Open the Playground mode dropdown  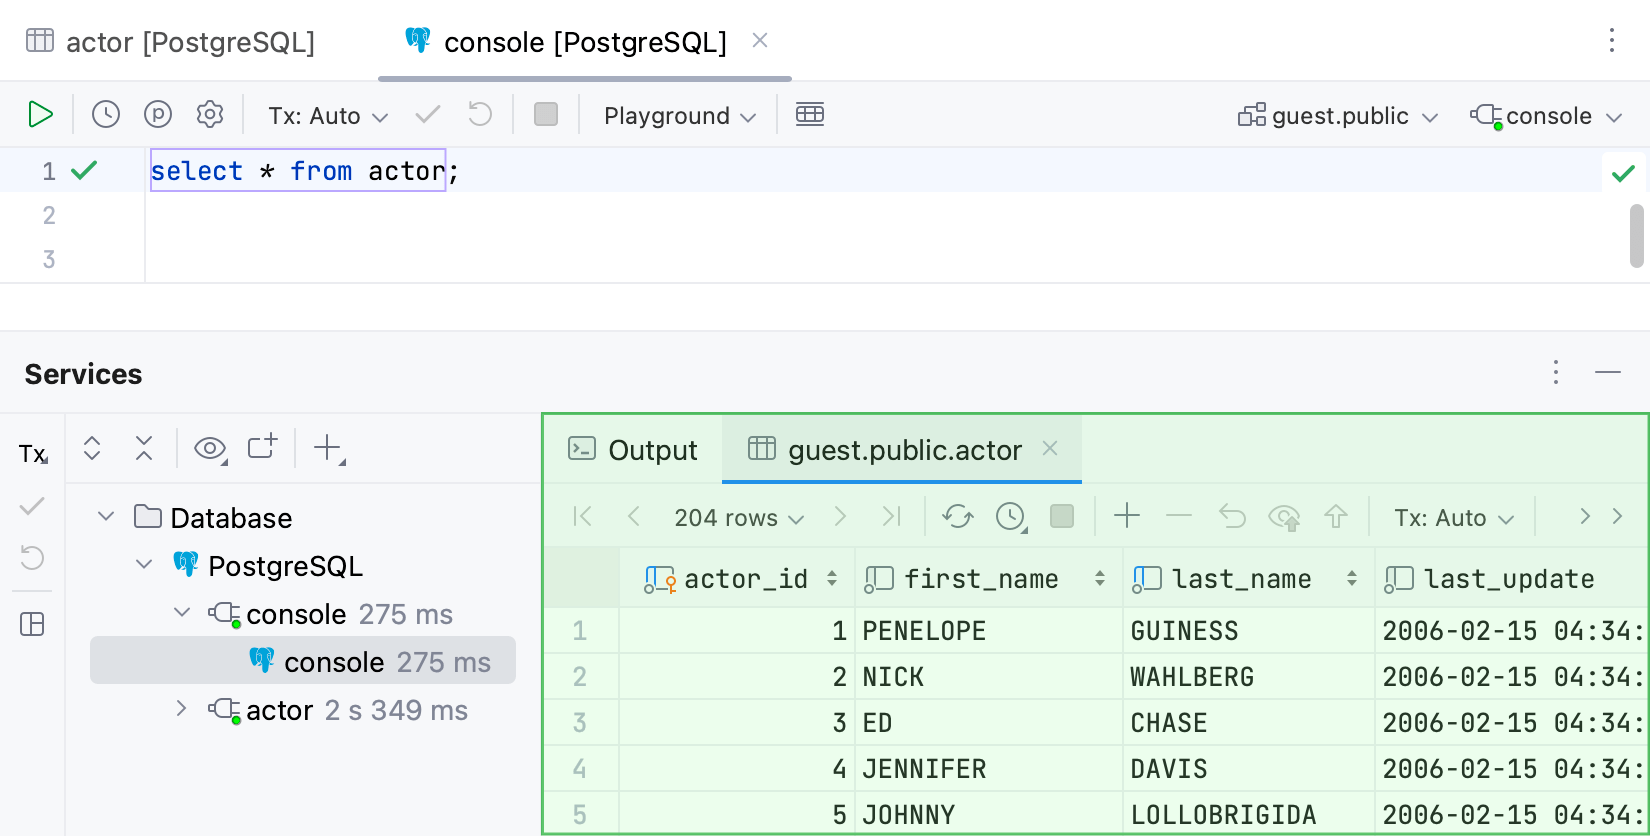pos(679,116)
